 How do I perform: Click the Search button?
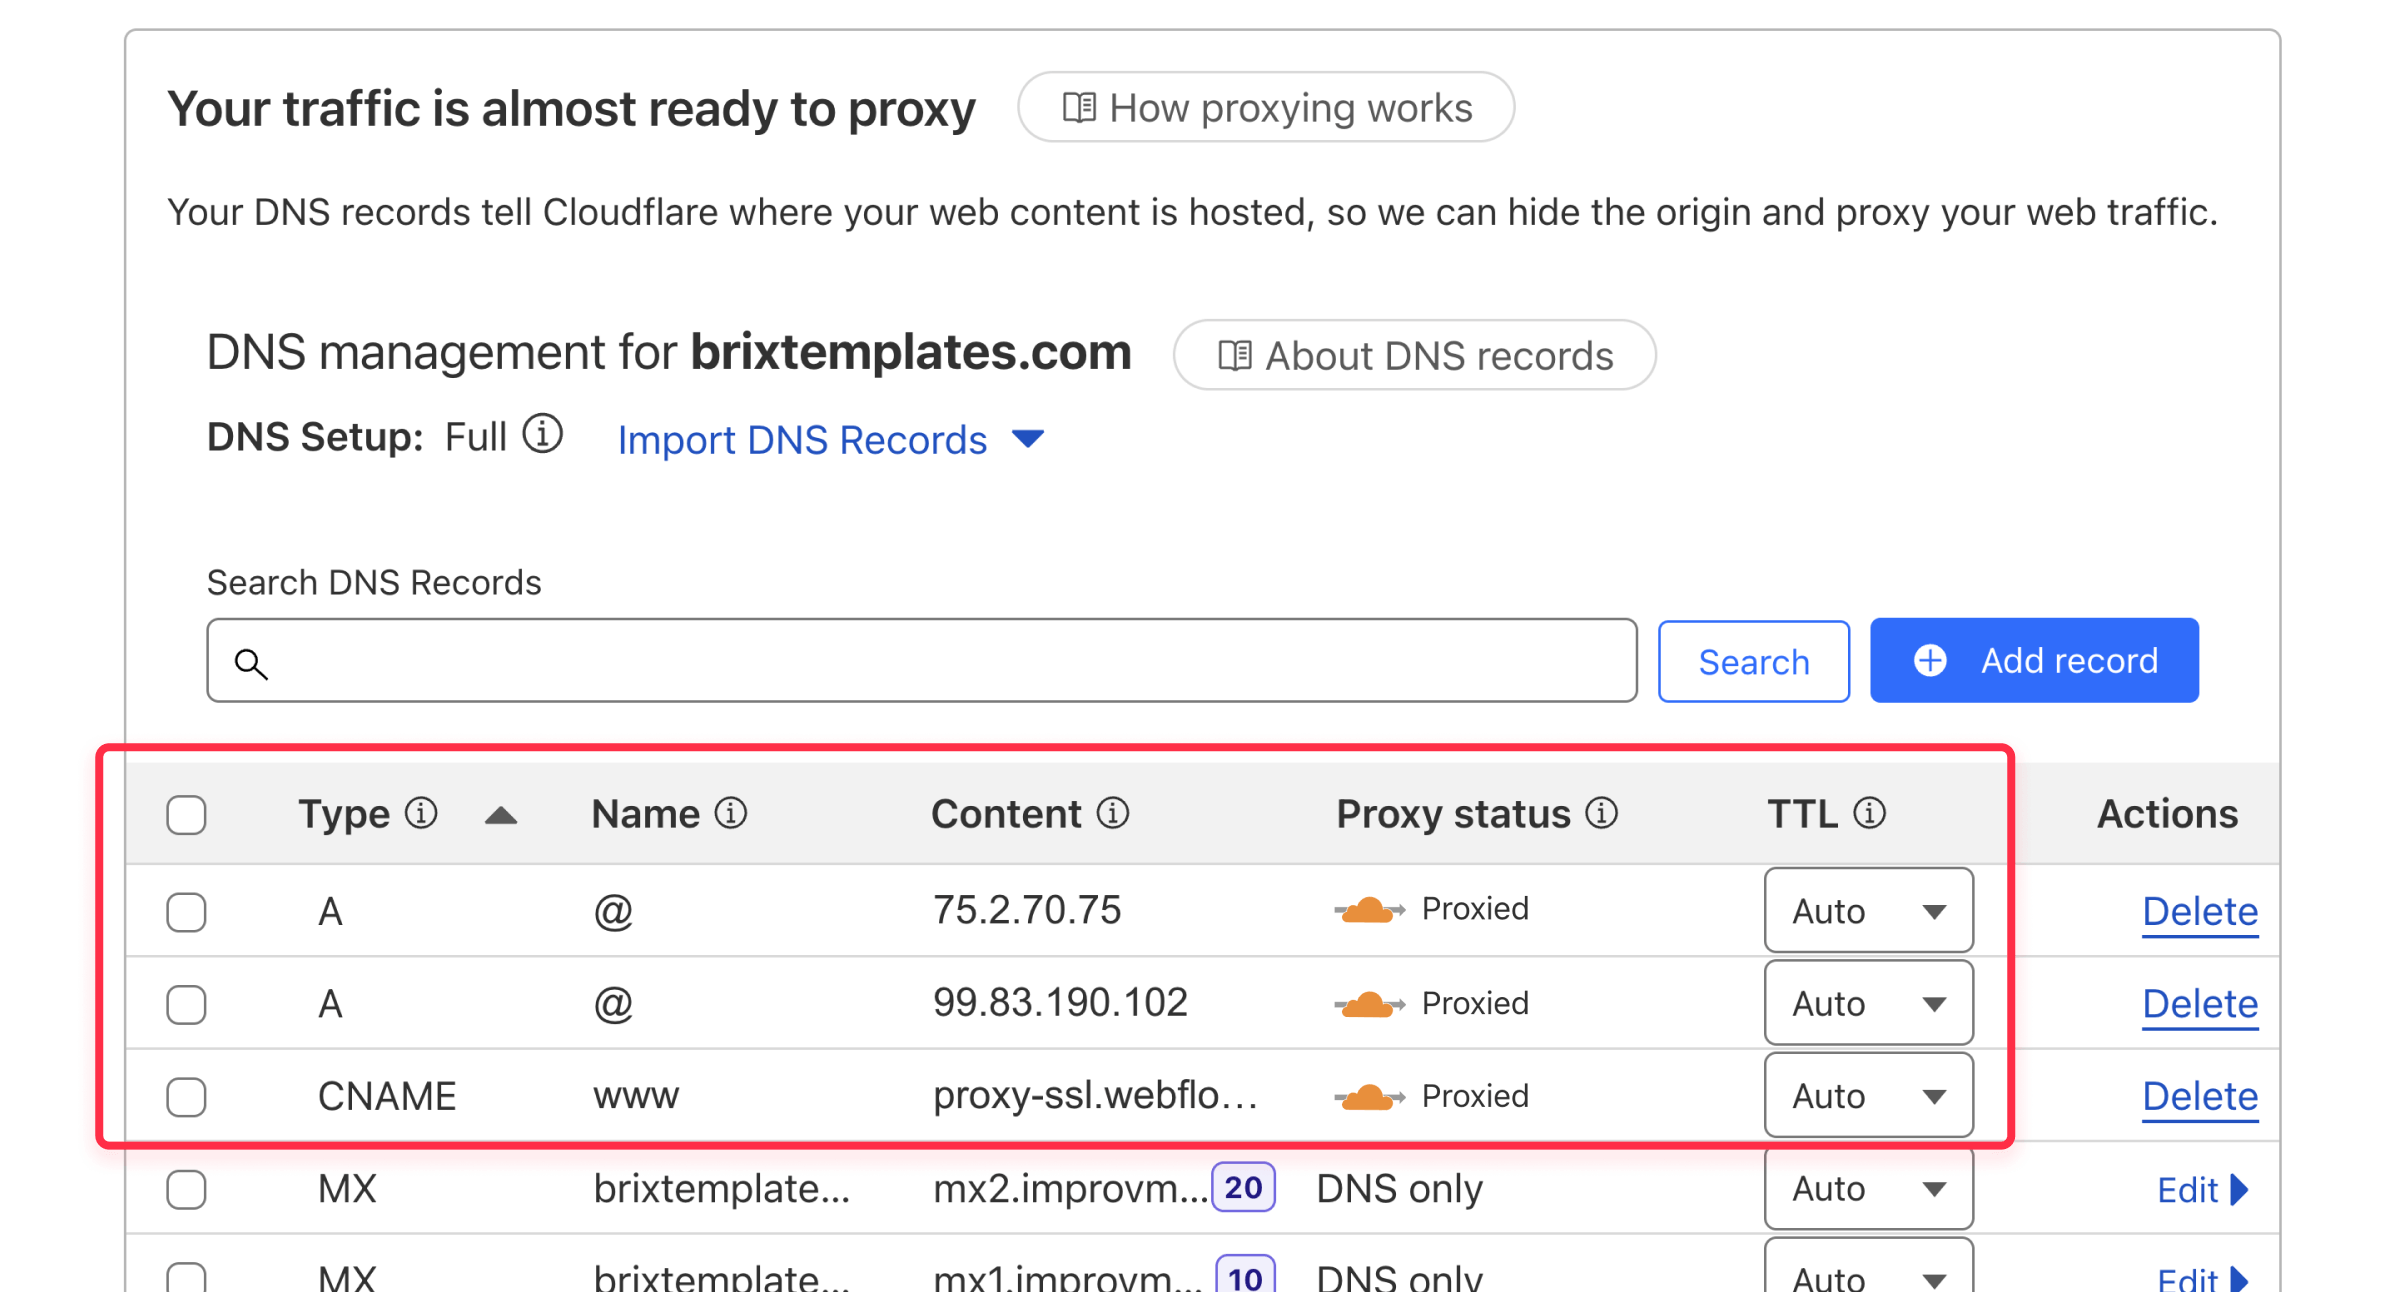click(x=1753, y=661)
